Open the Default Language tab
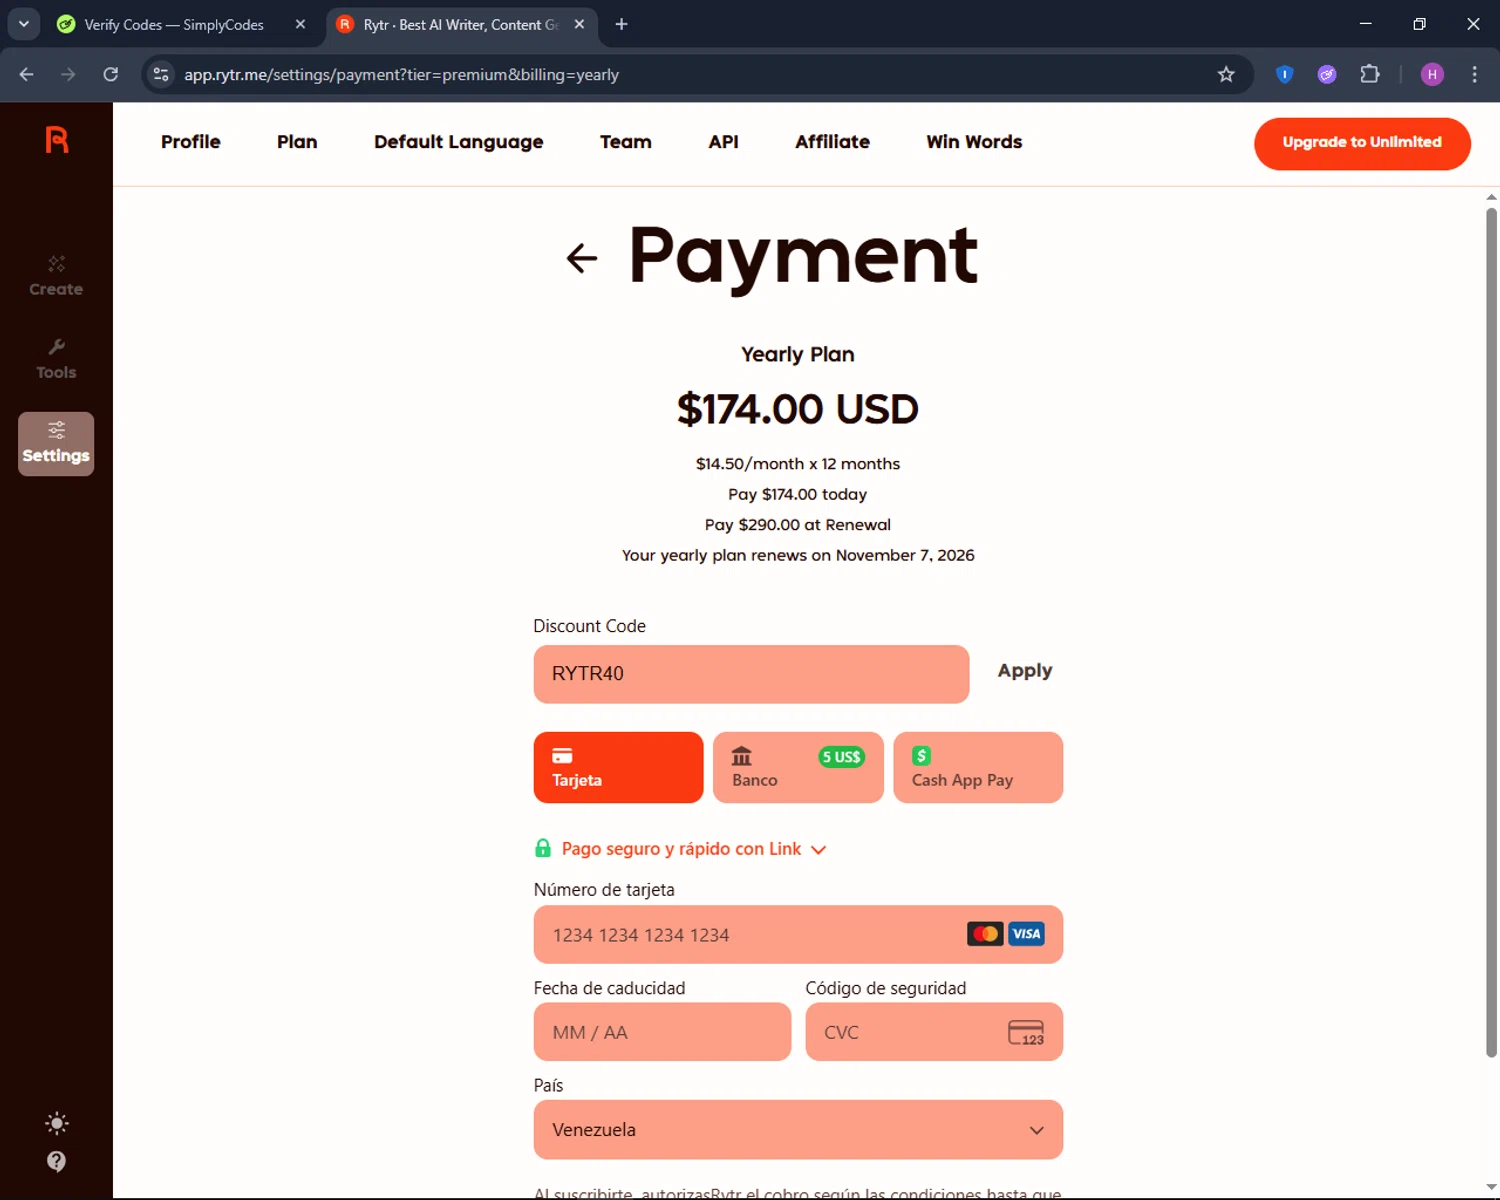The width and height of the screenshot is (1500, 1200). (x=459, y=142)
